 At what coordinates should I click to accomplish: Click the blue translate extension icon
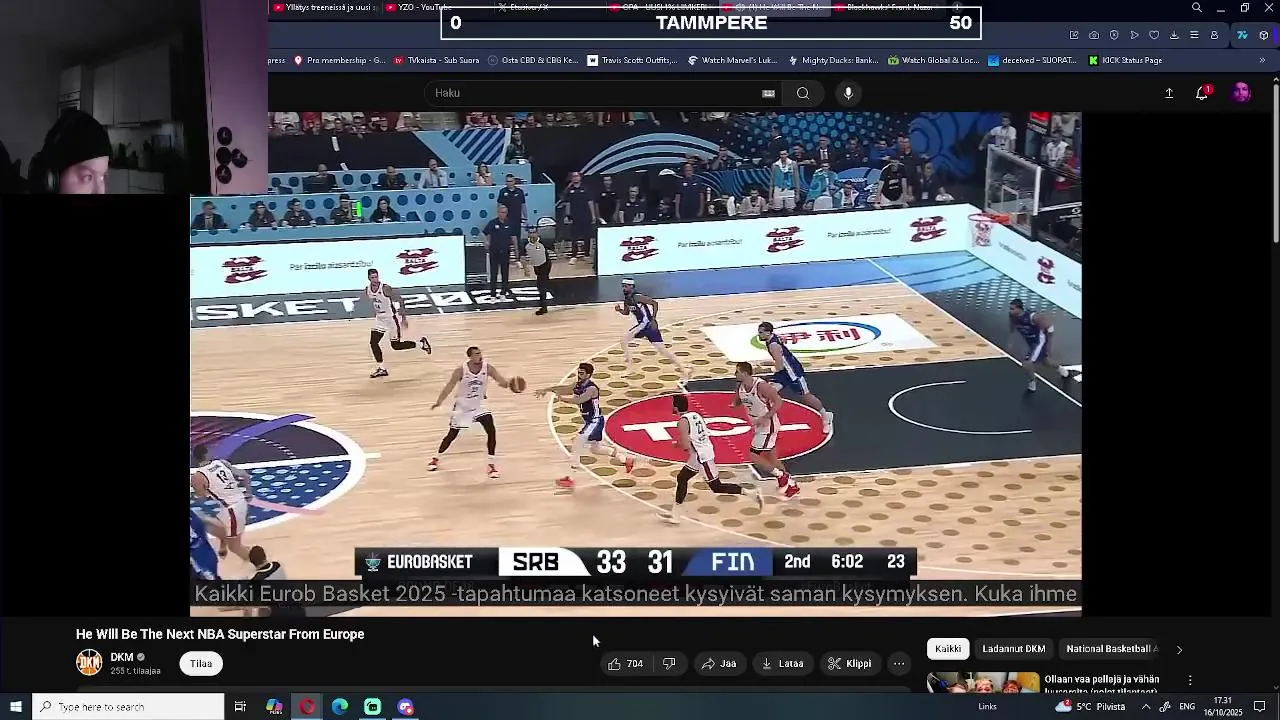[1242, 35]
